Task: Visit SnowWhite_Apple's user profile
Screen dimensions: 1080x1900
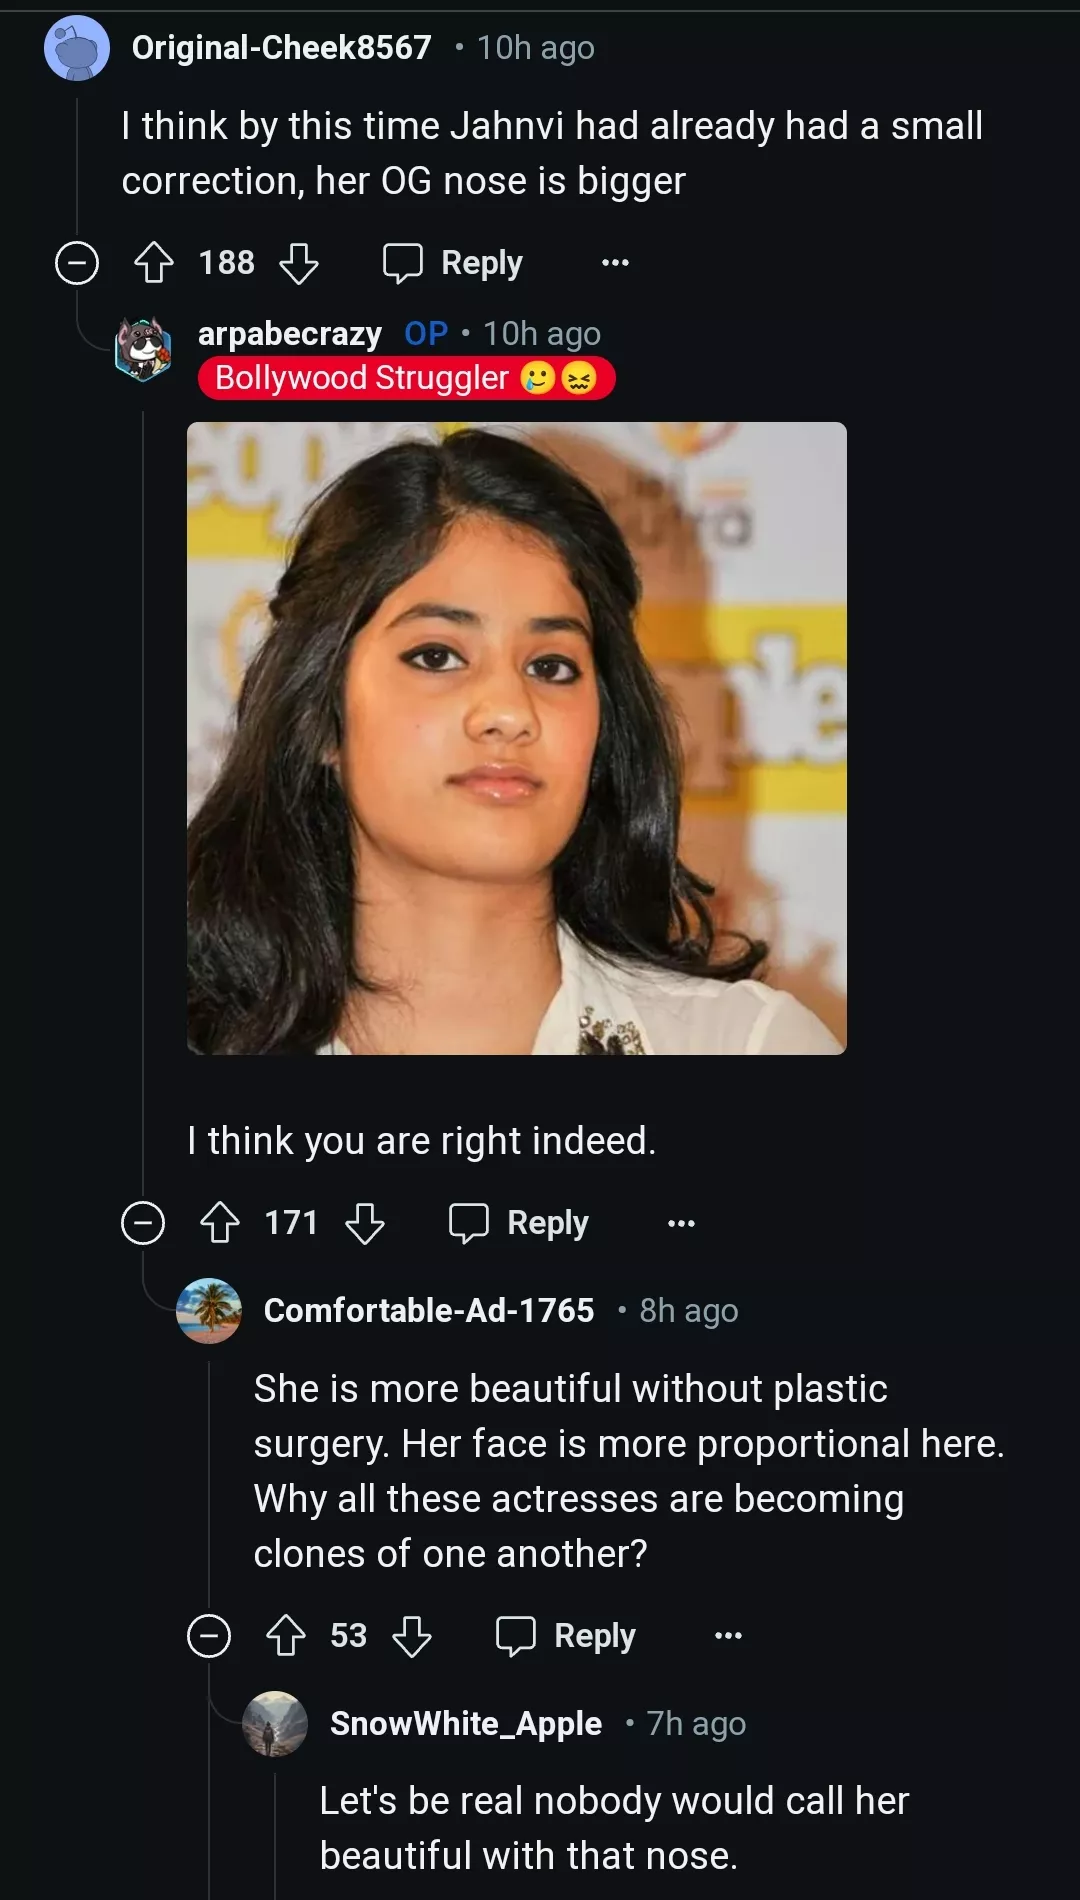Action: pyautogui.click(x=466, y=1724)
